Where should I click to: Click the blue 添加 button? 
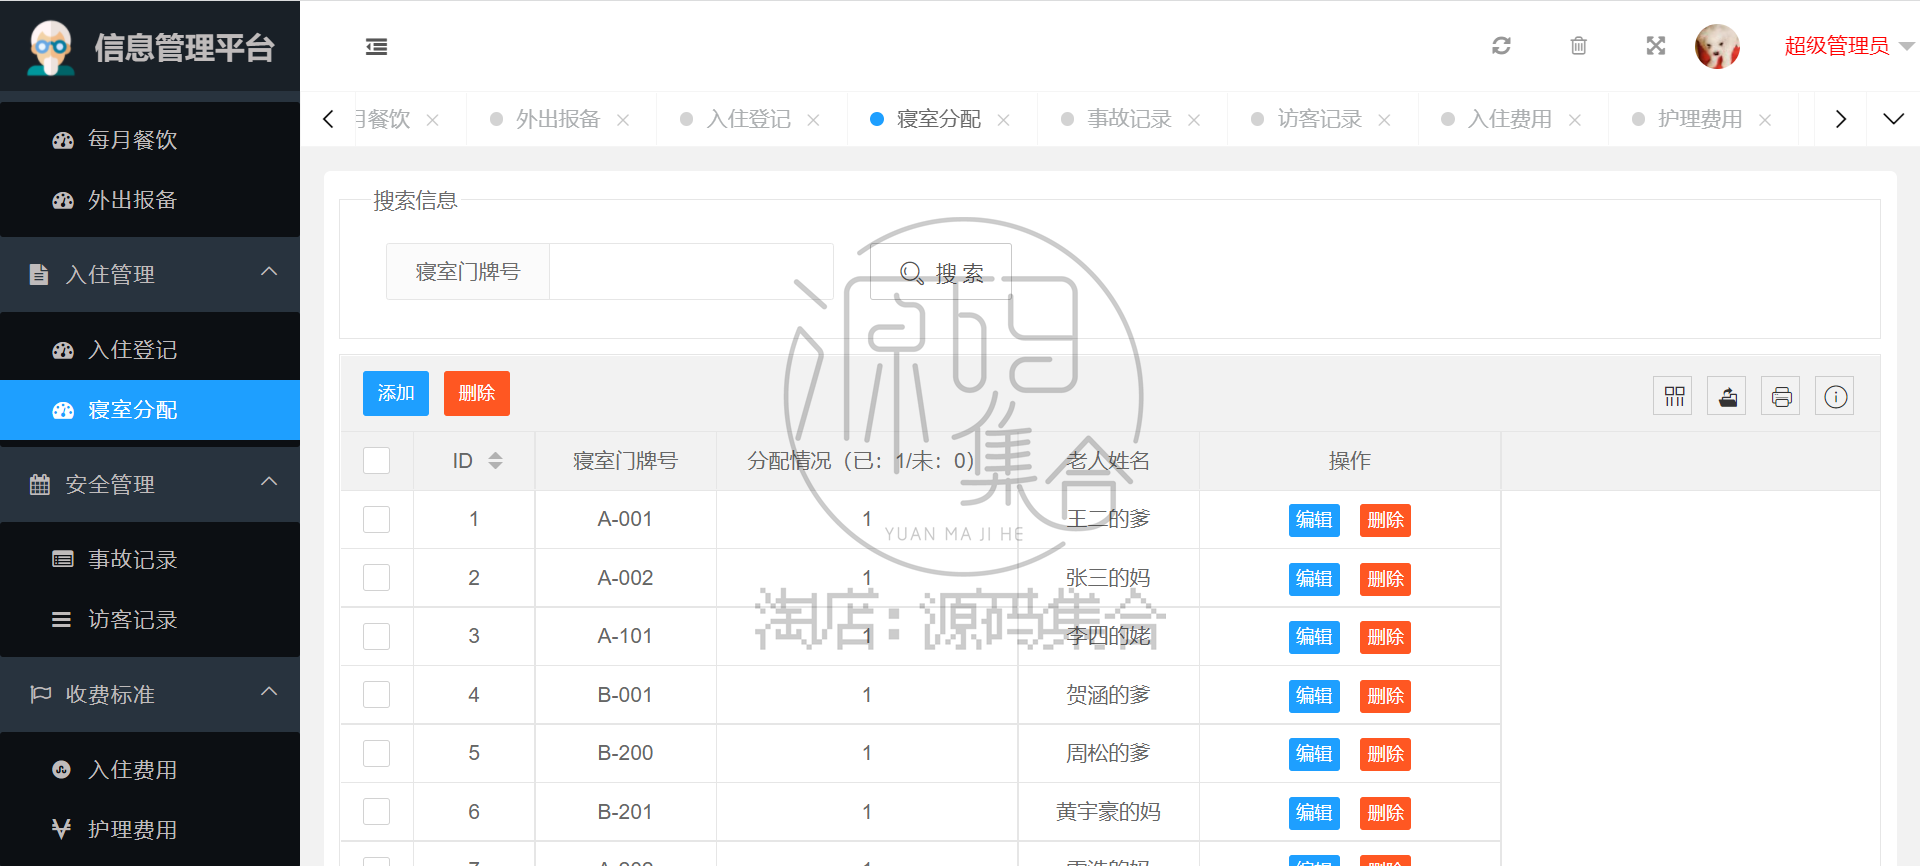(x=396, y=393)
